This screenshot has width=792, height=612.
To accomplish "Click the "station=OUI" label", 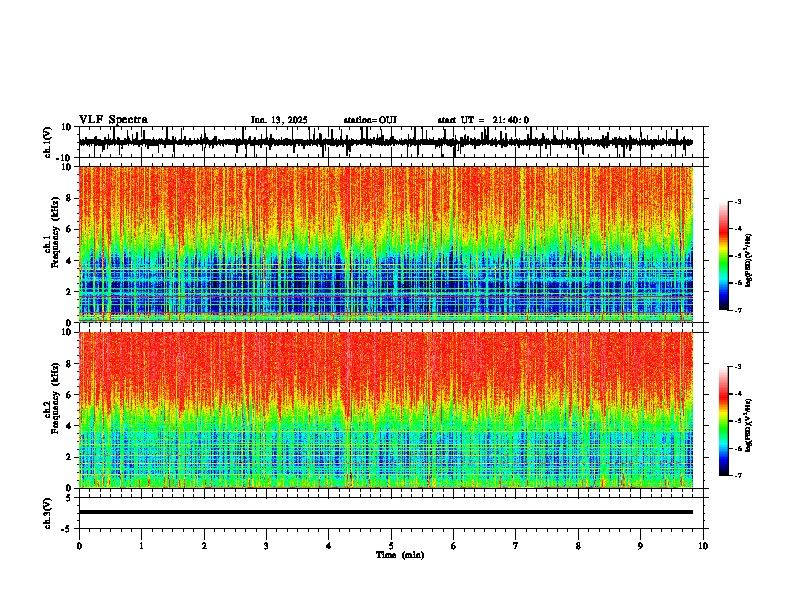I will pos(370,120).
